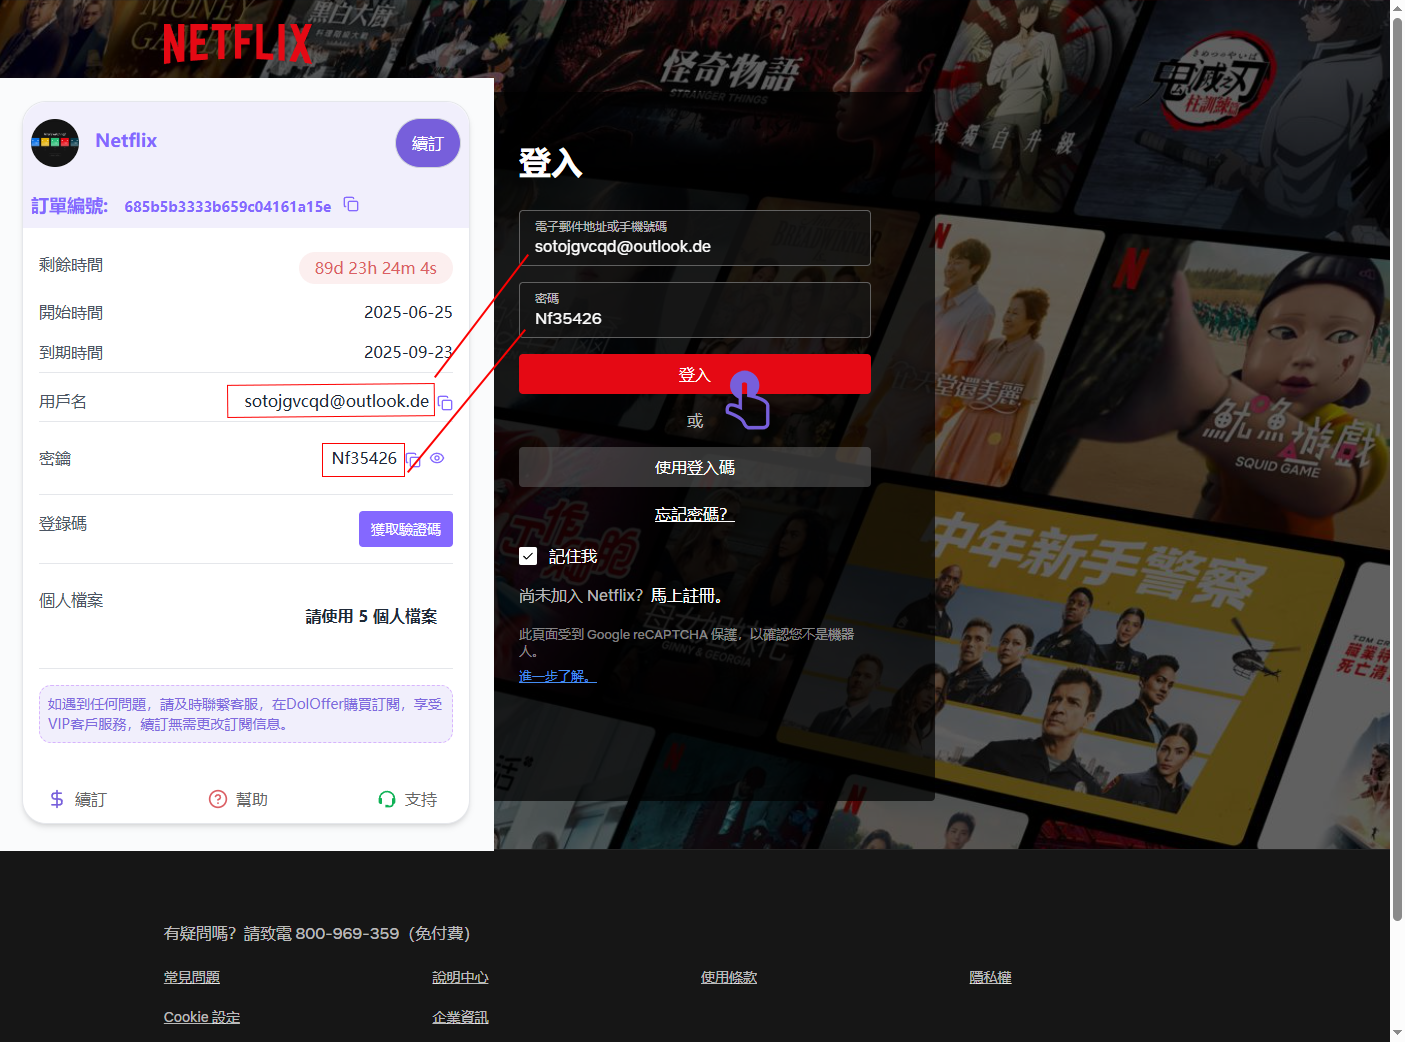This screenshot has height=1042, width=1405.
Task: Click the purple rounded 續訂 button in card header
Action: click(x=428, y=143)
